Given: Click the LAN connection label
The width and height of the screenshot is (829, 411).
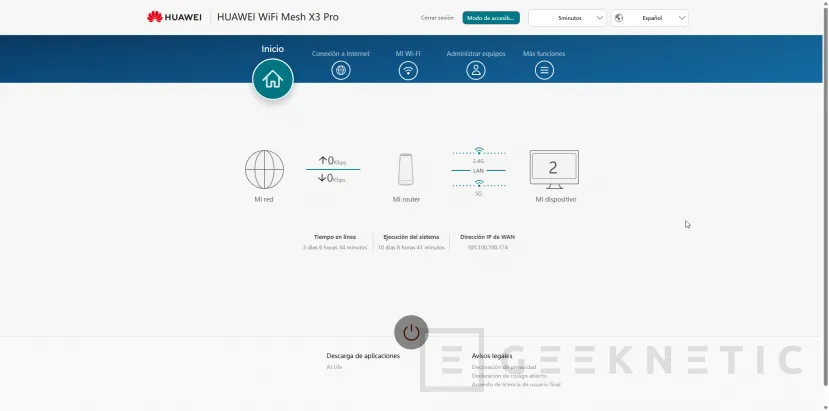Looking at the screenshot, I should [x=478, y=171].
